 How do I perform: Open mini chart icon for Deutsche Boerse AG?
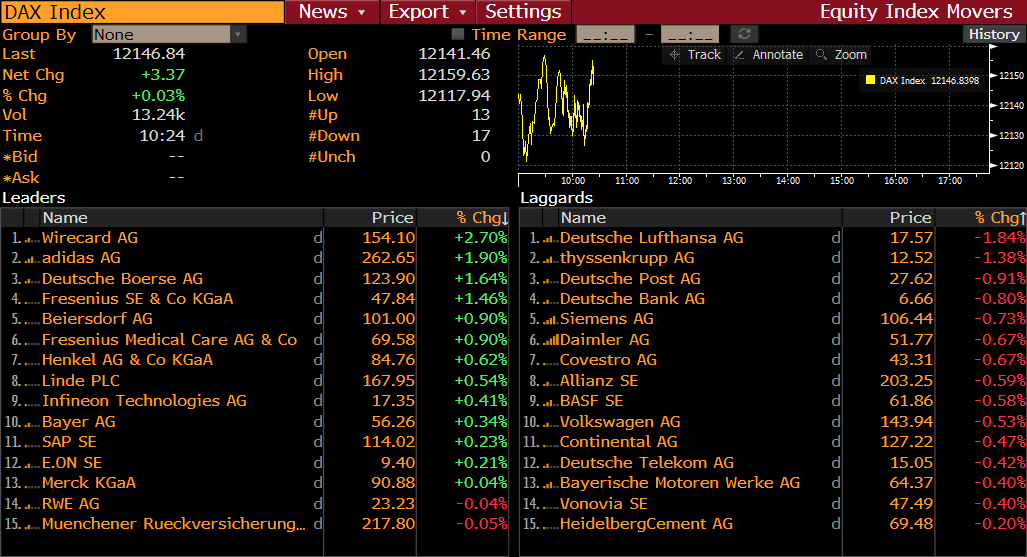[32, 280]
